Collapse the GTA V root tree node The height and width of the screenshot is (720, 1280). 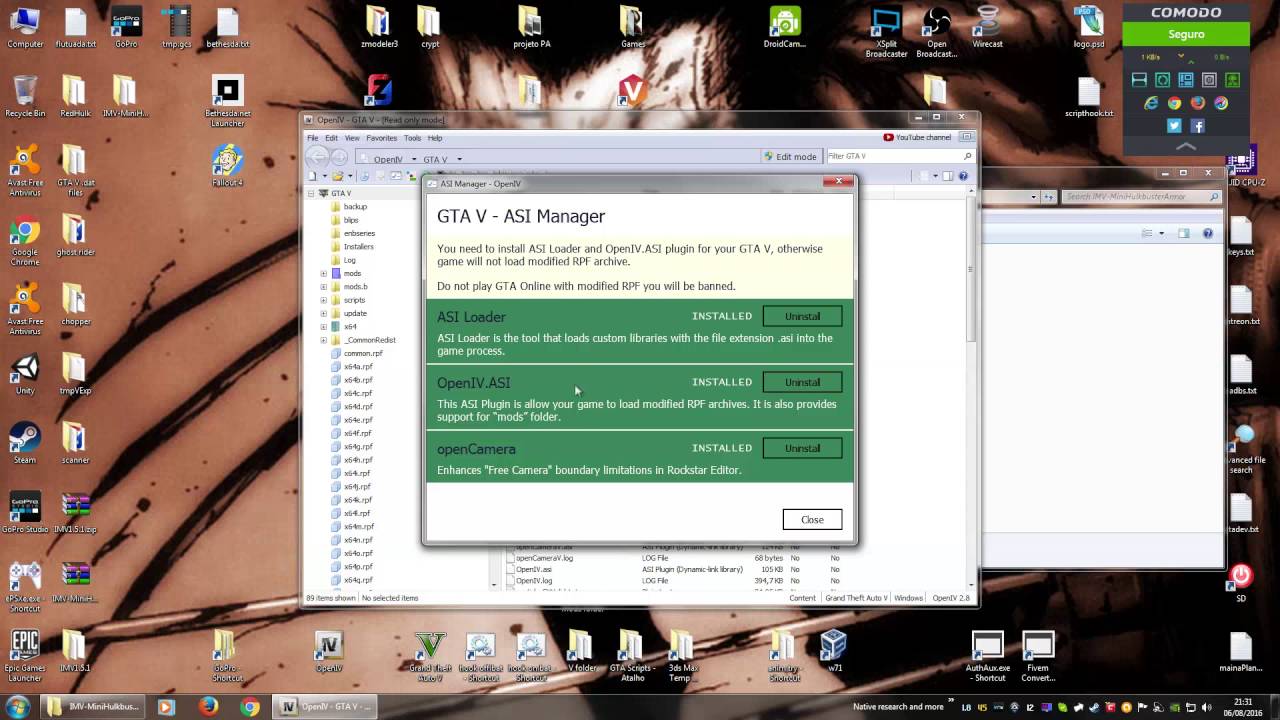point(311,193)
